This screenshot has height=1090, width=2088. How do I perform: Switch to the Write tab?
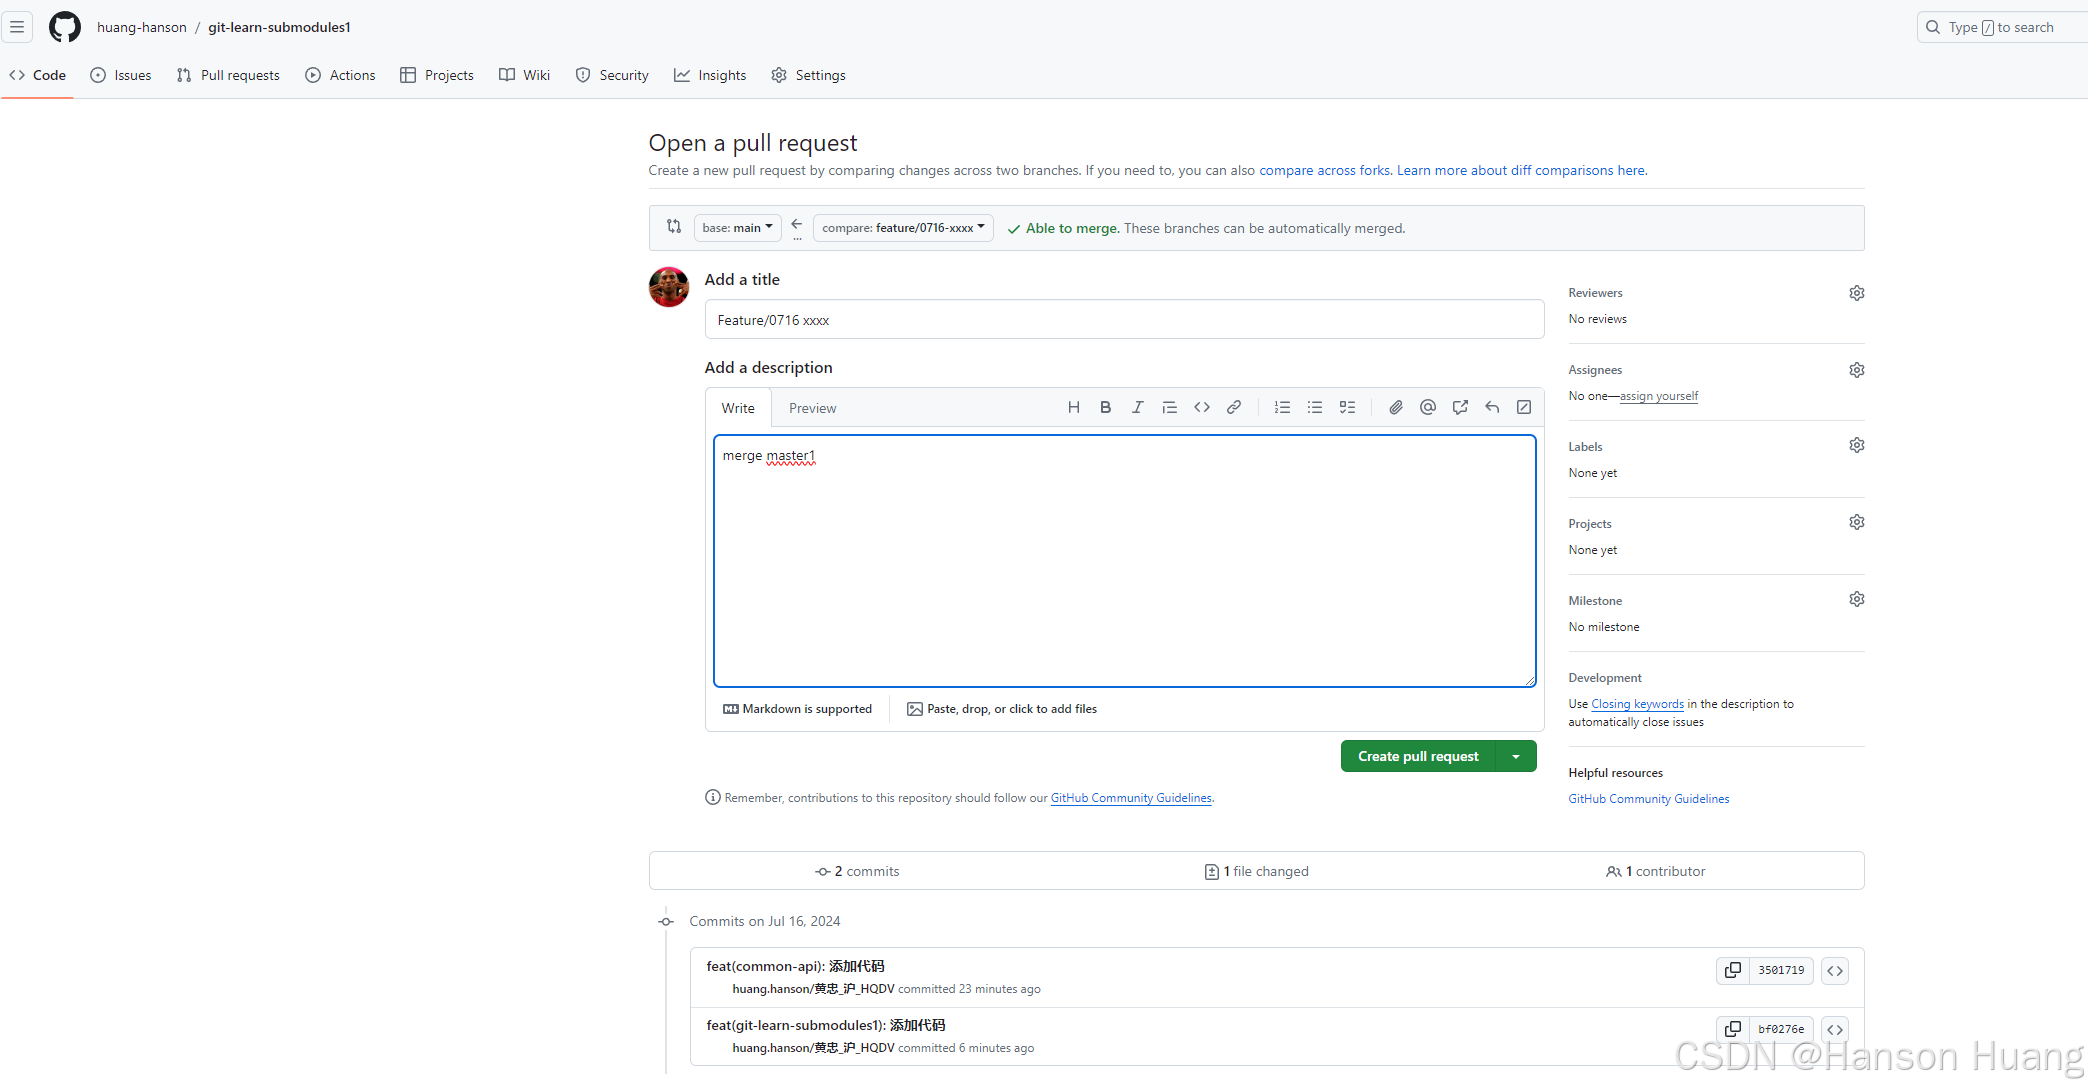click(738, 408)
